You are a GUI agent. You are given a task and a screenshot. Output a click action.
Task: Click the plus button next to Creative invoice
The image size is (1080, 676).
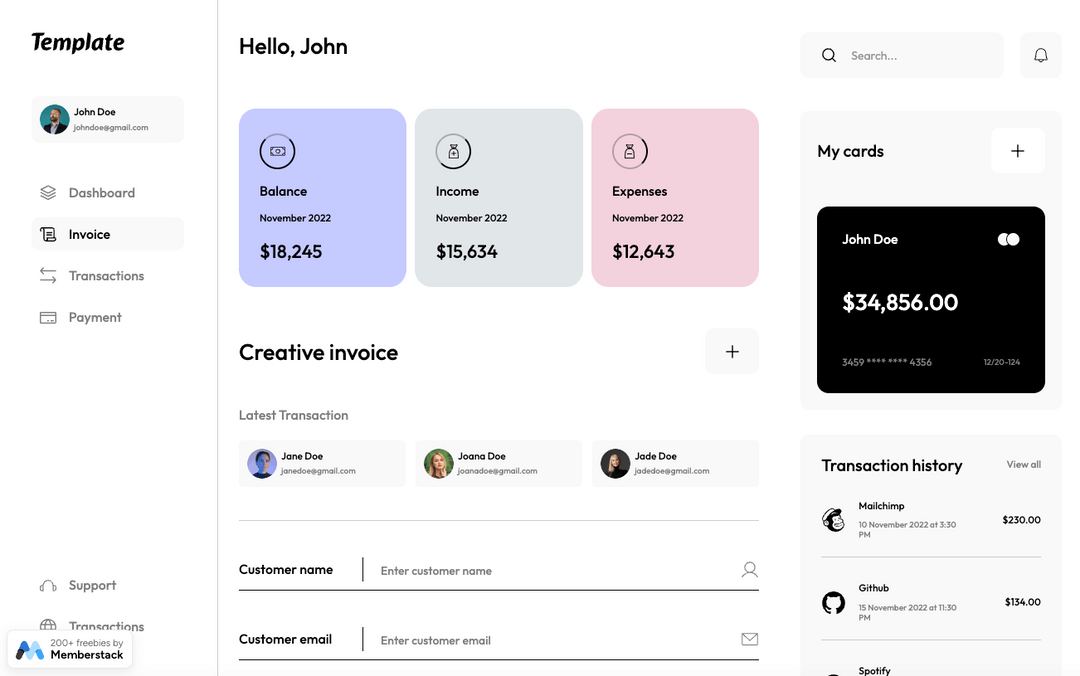tap(731, 351)
